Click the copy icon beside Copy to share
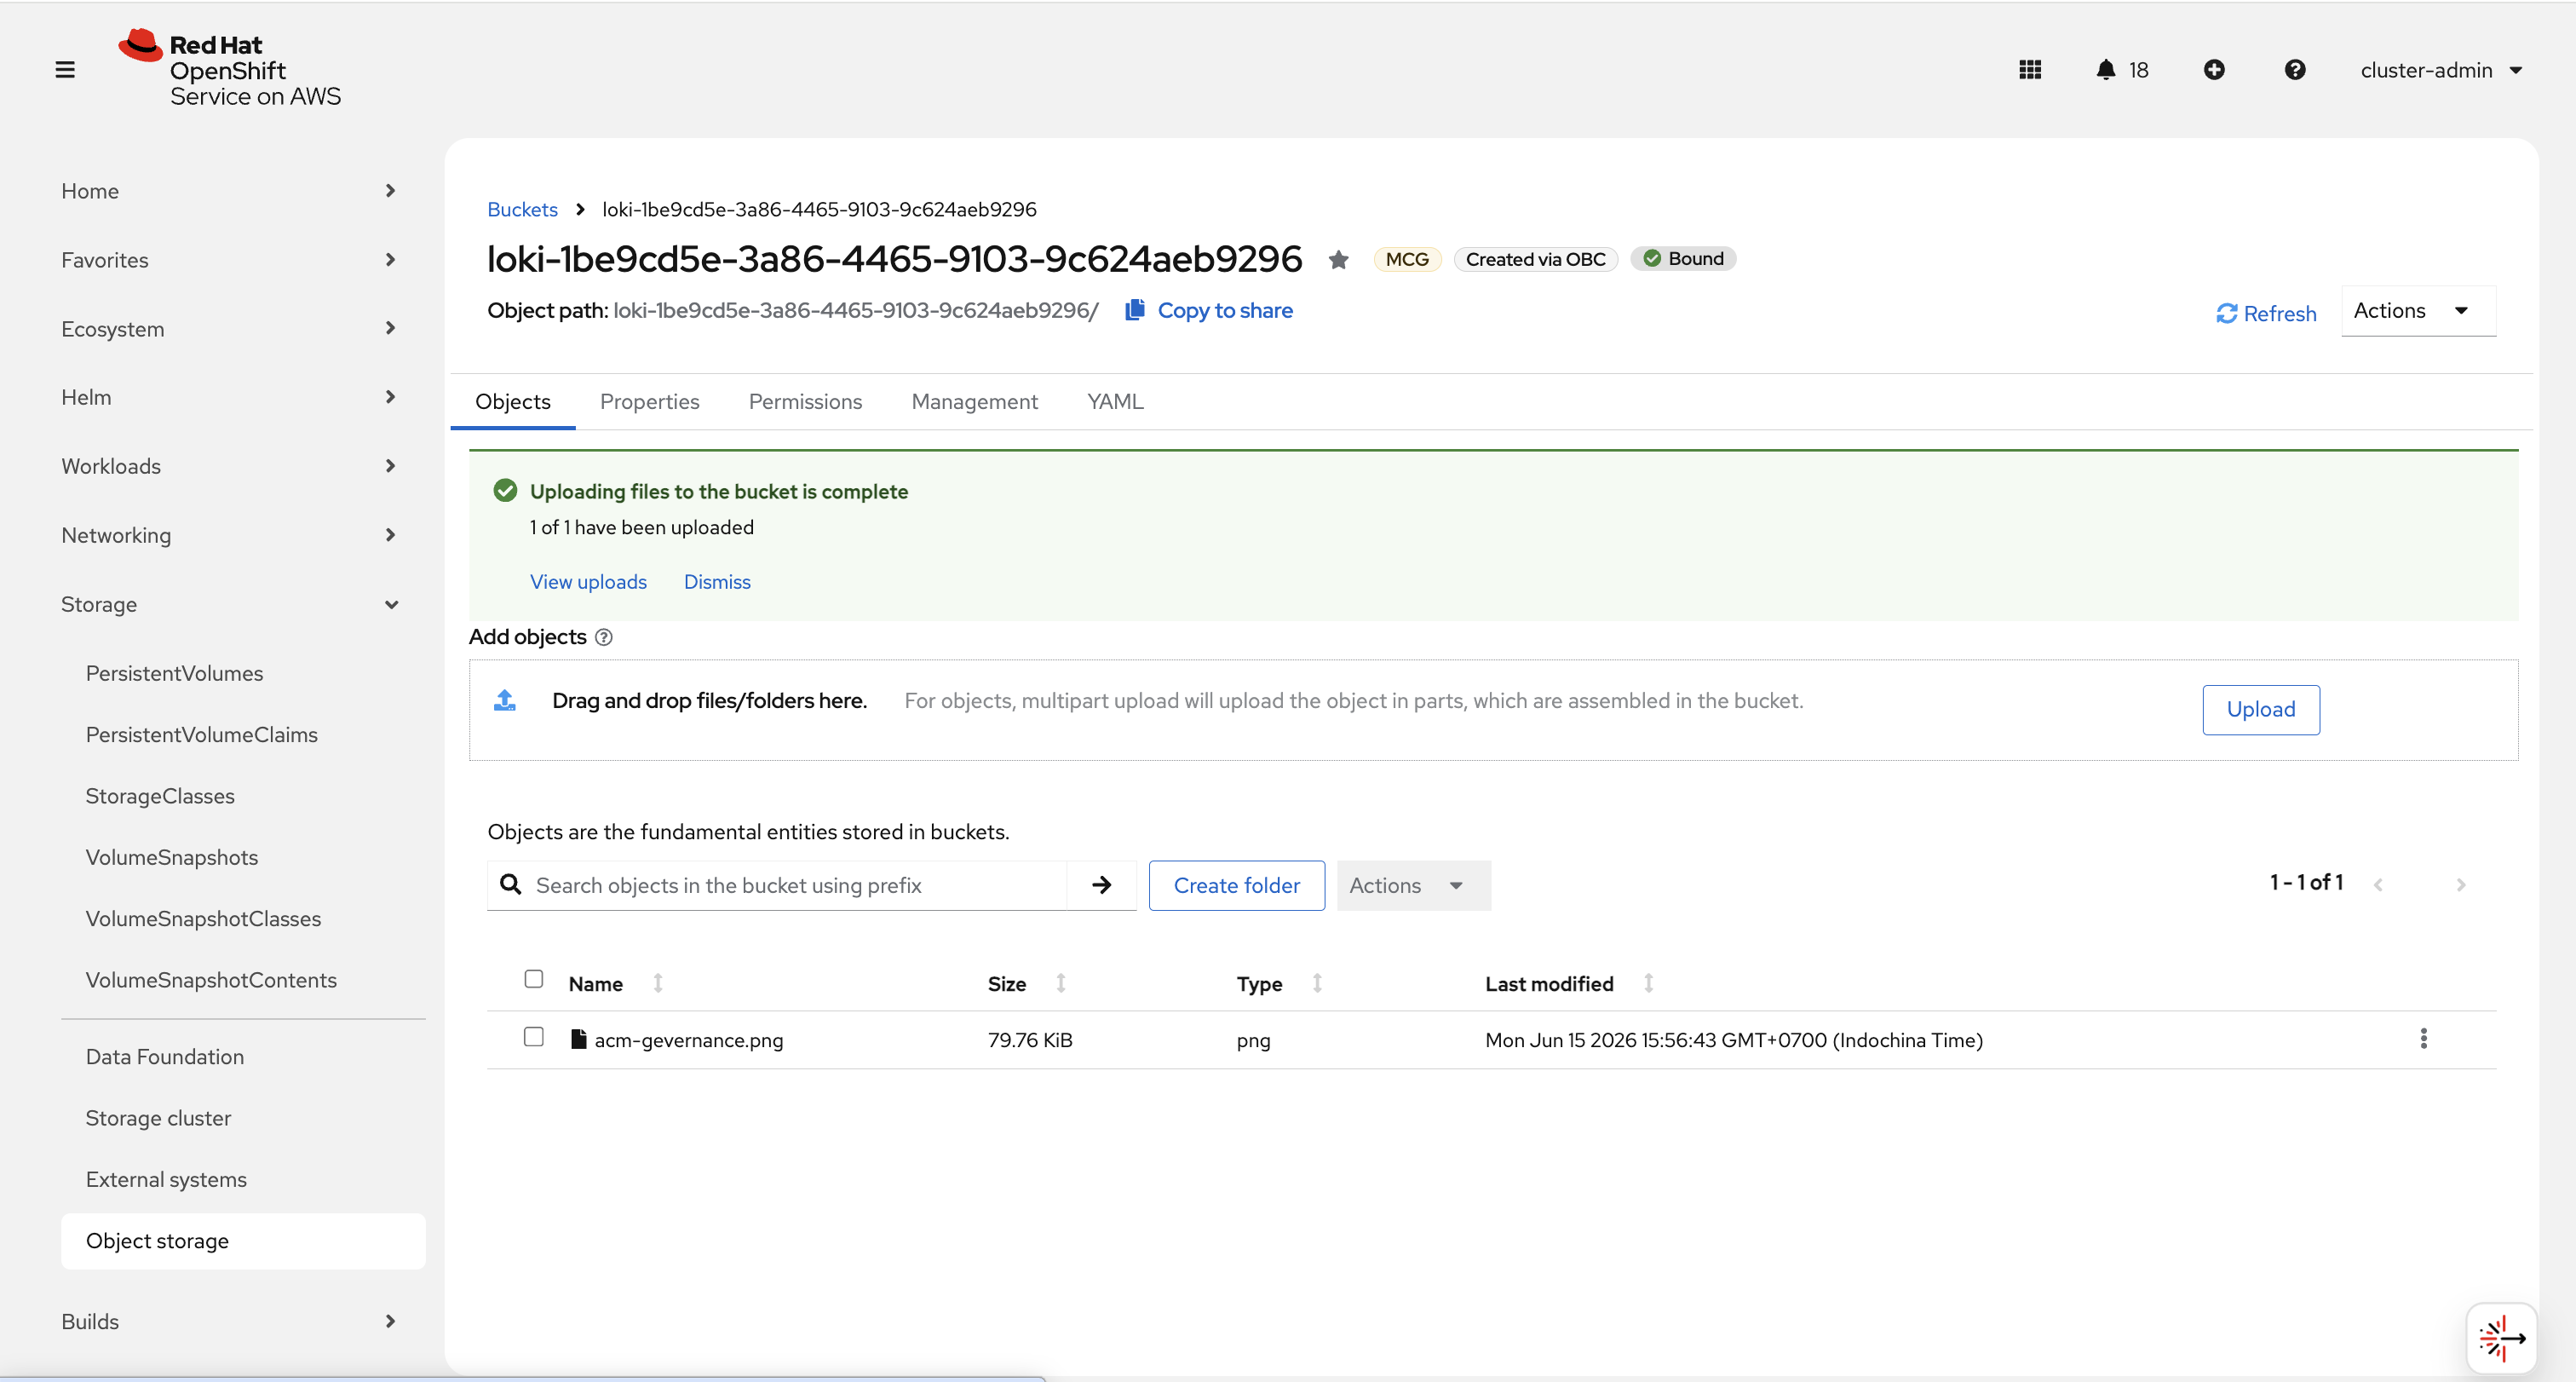Viewport: 2576px width, 1382px height. [1135, 310]
